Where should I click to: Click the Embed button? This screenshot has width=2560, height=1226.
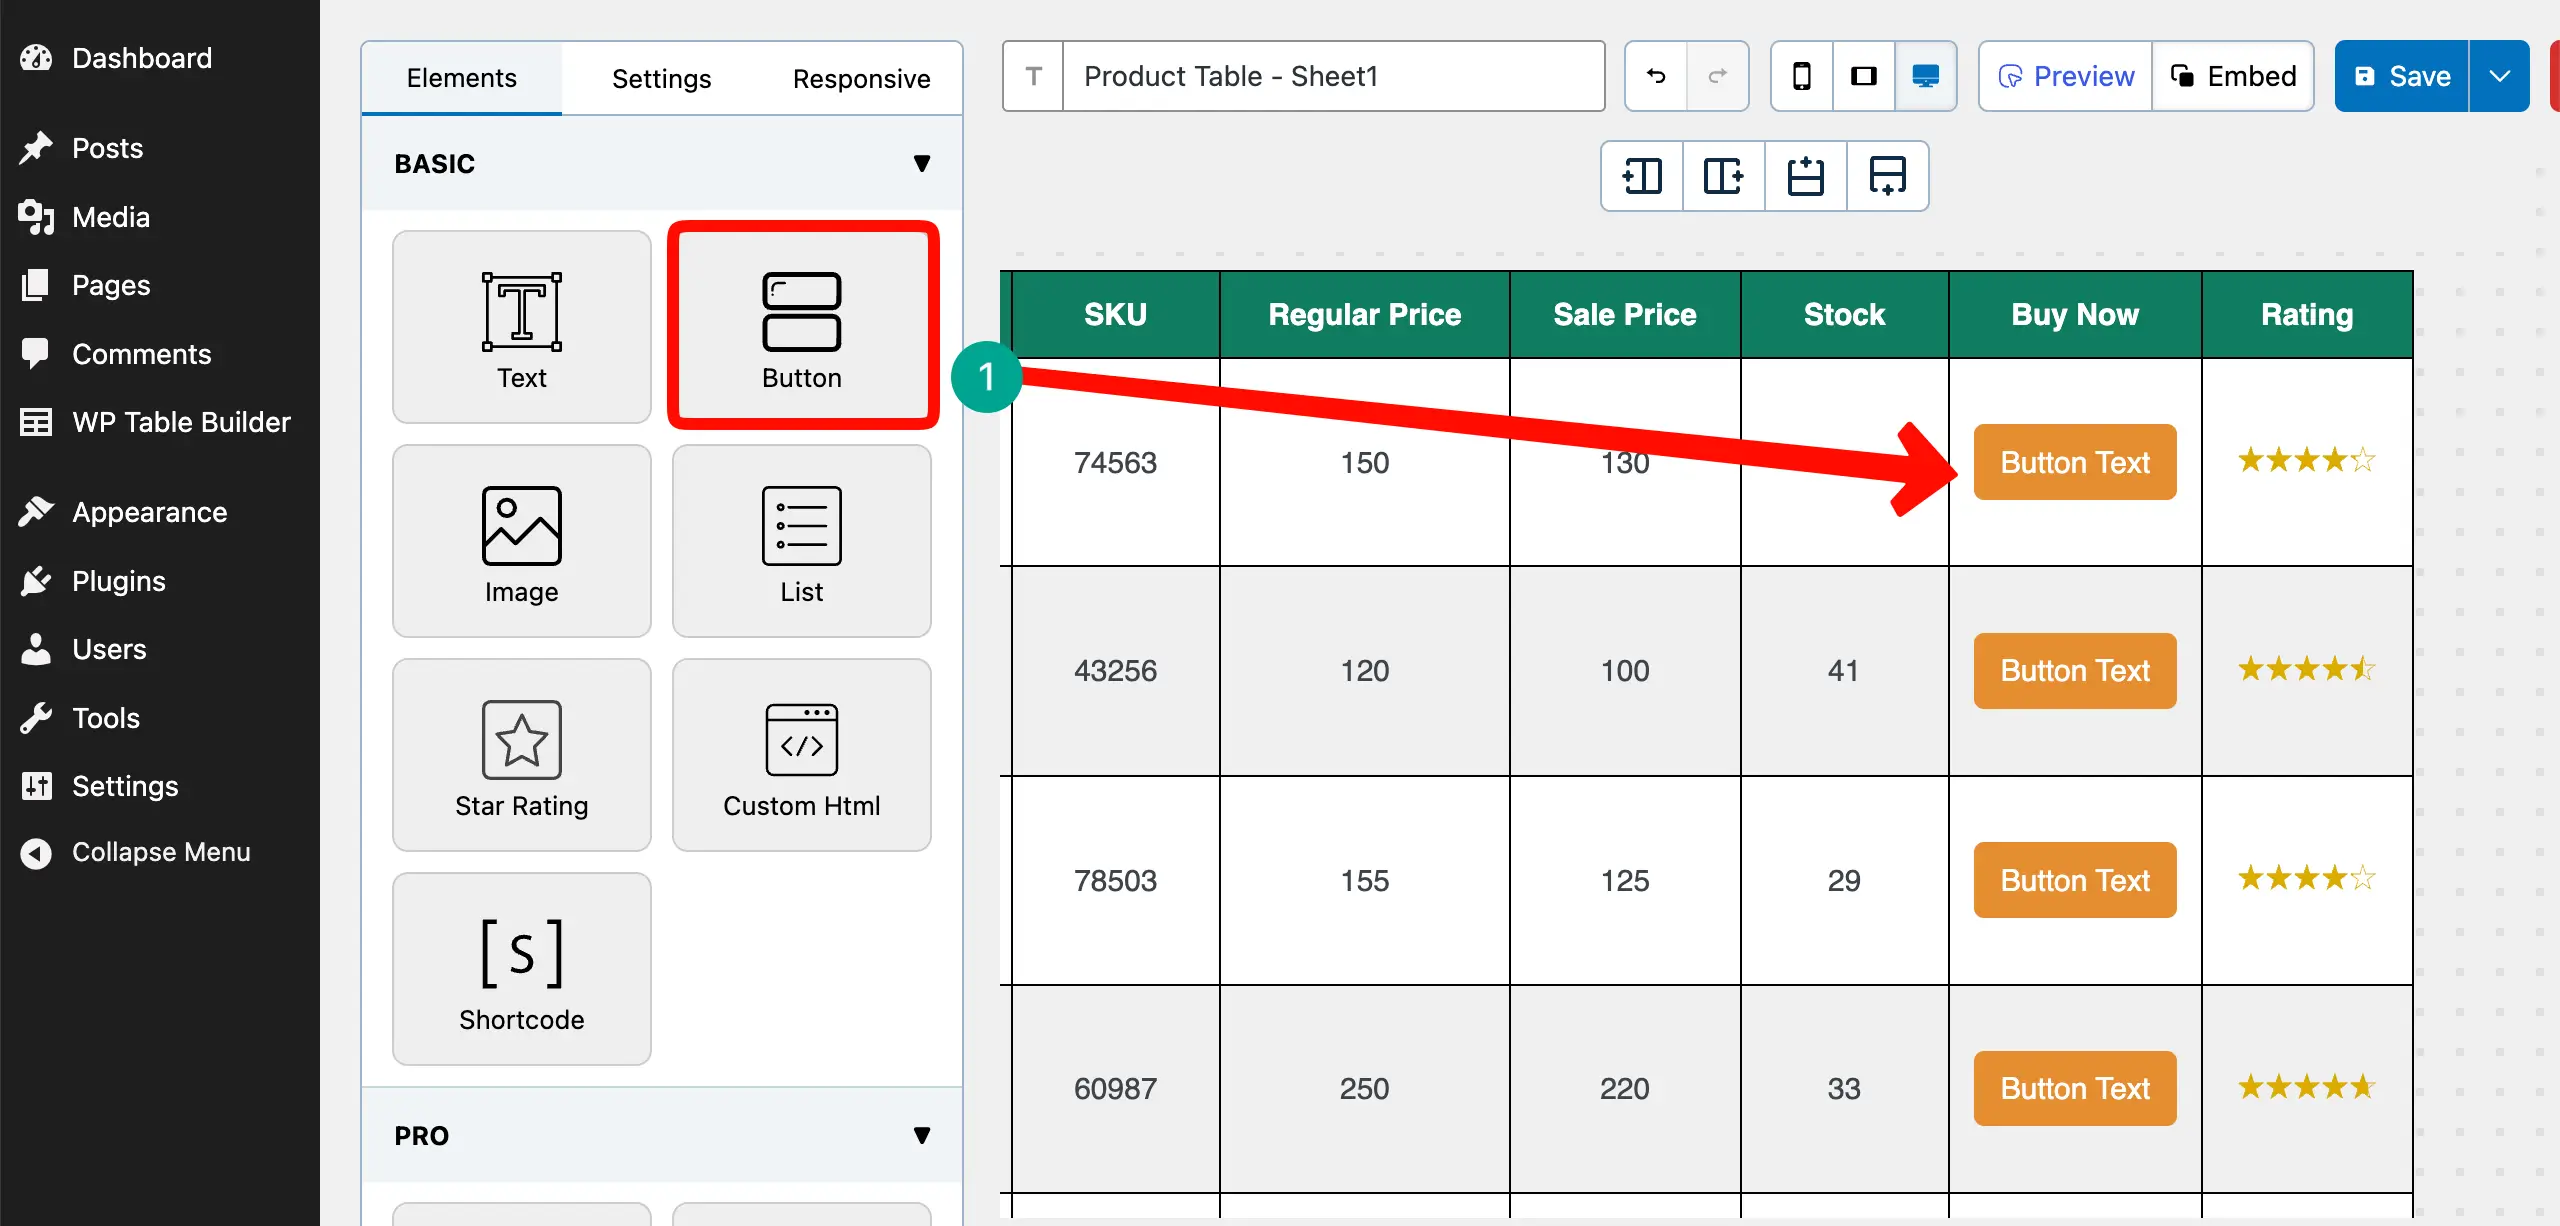pos(2233,76)
